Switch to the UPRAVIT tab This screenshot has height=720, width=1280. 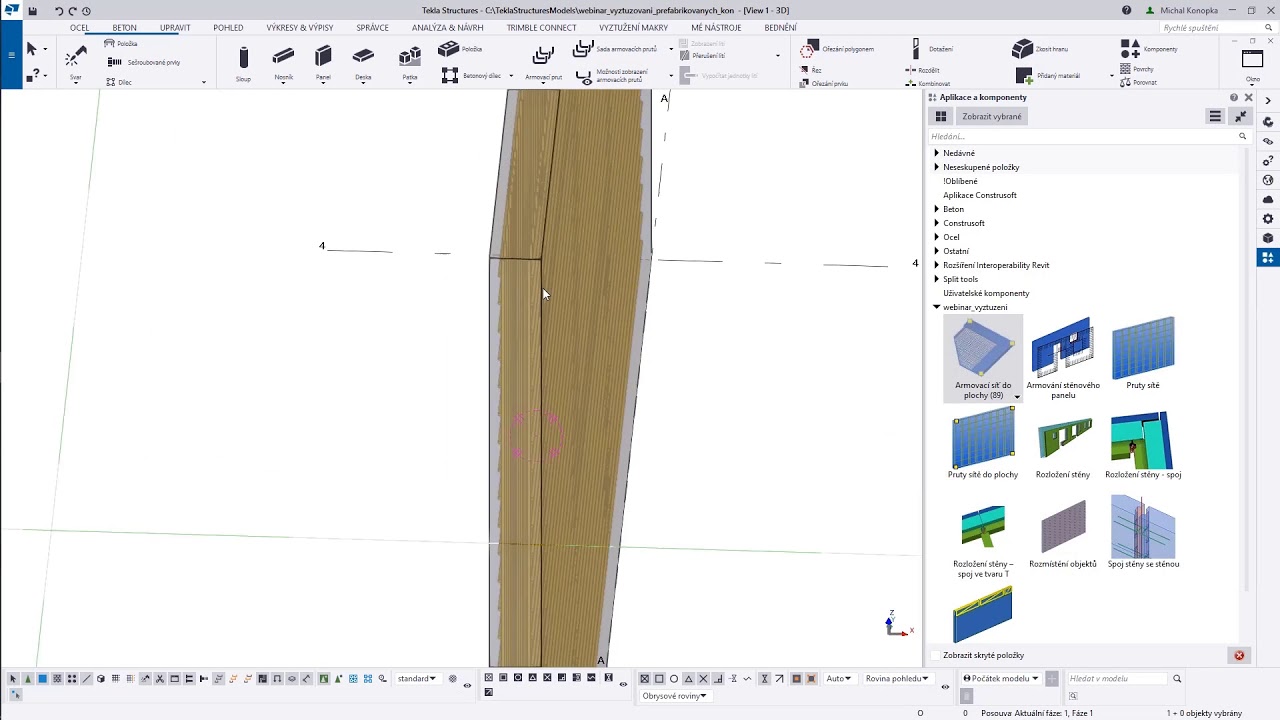[x=175, y=28]
